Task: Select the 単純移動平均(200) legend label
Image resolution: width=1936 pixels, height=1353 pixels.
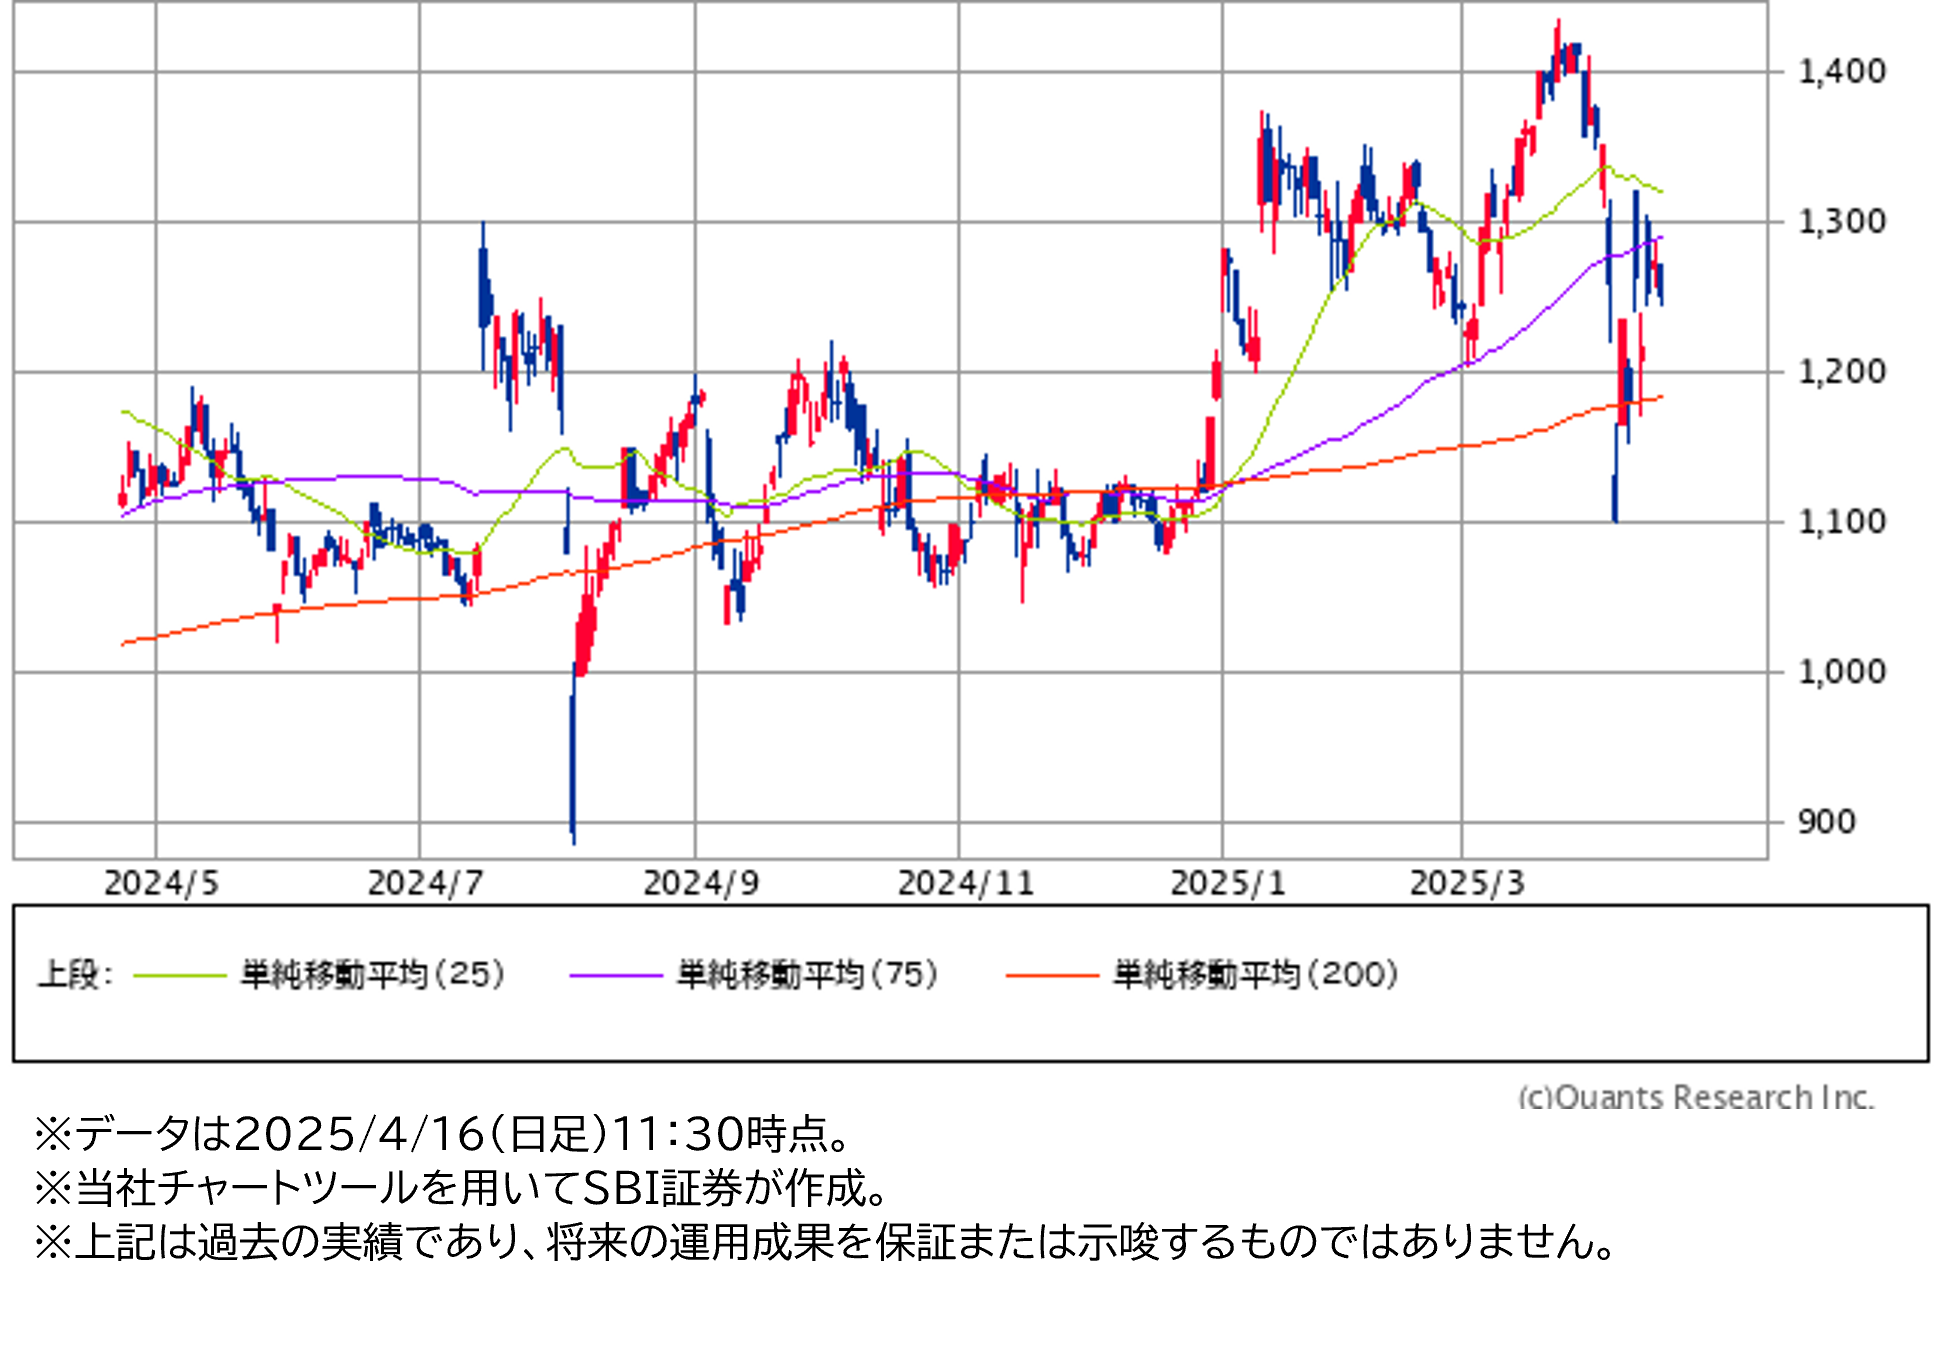Action: 1256,974
